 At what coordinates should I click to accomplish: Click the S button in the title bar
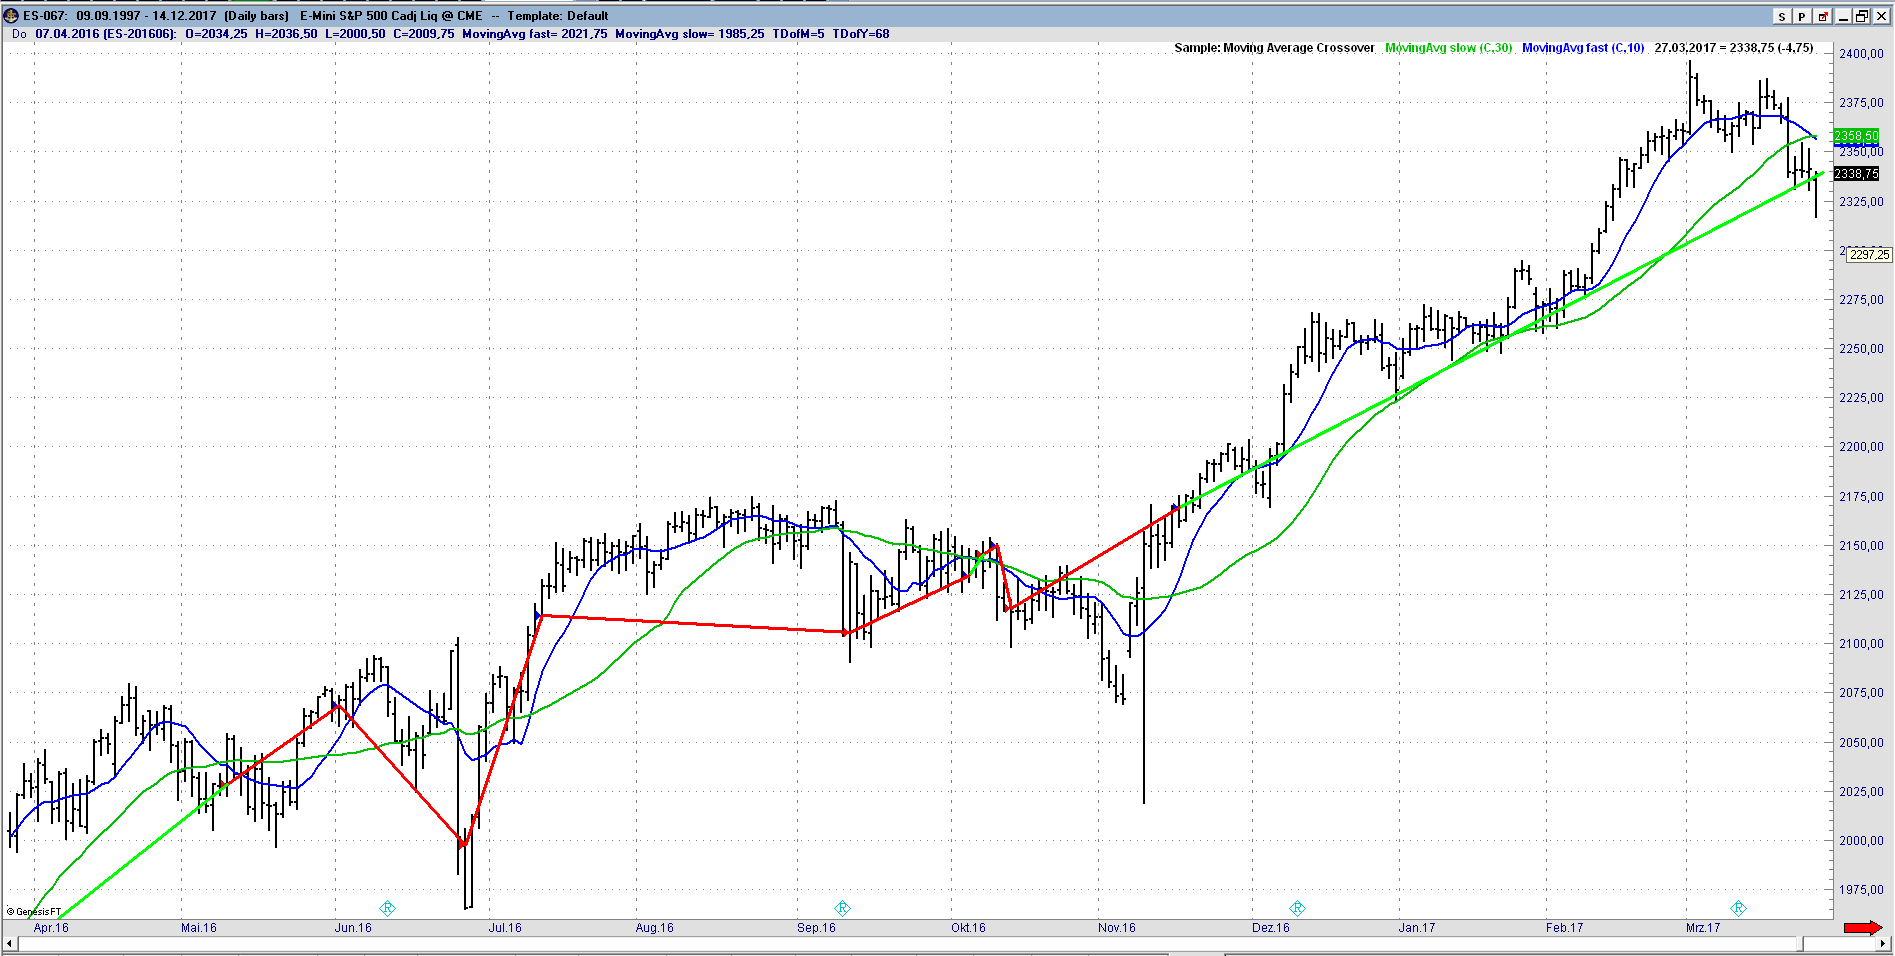tap(1782, 16)
